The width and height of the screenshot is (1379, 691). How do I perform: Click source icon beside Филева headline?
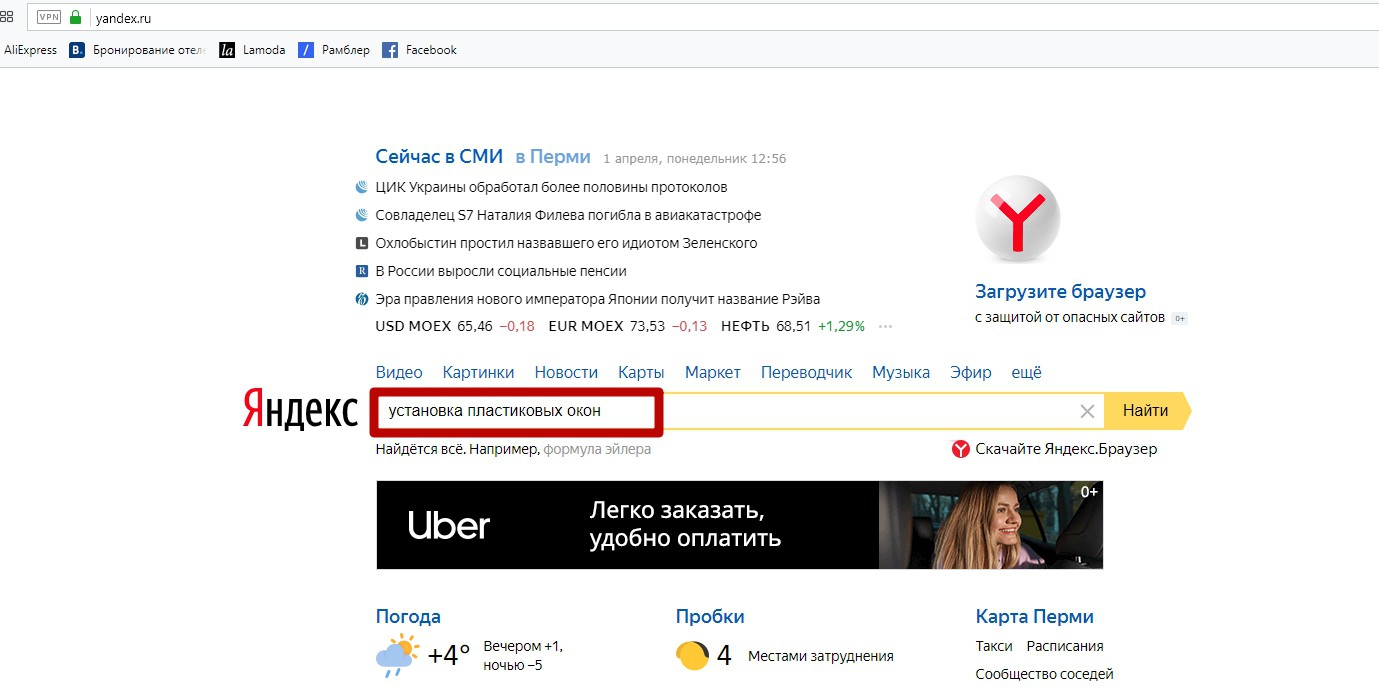coord(362,215)
